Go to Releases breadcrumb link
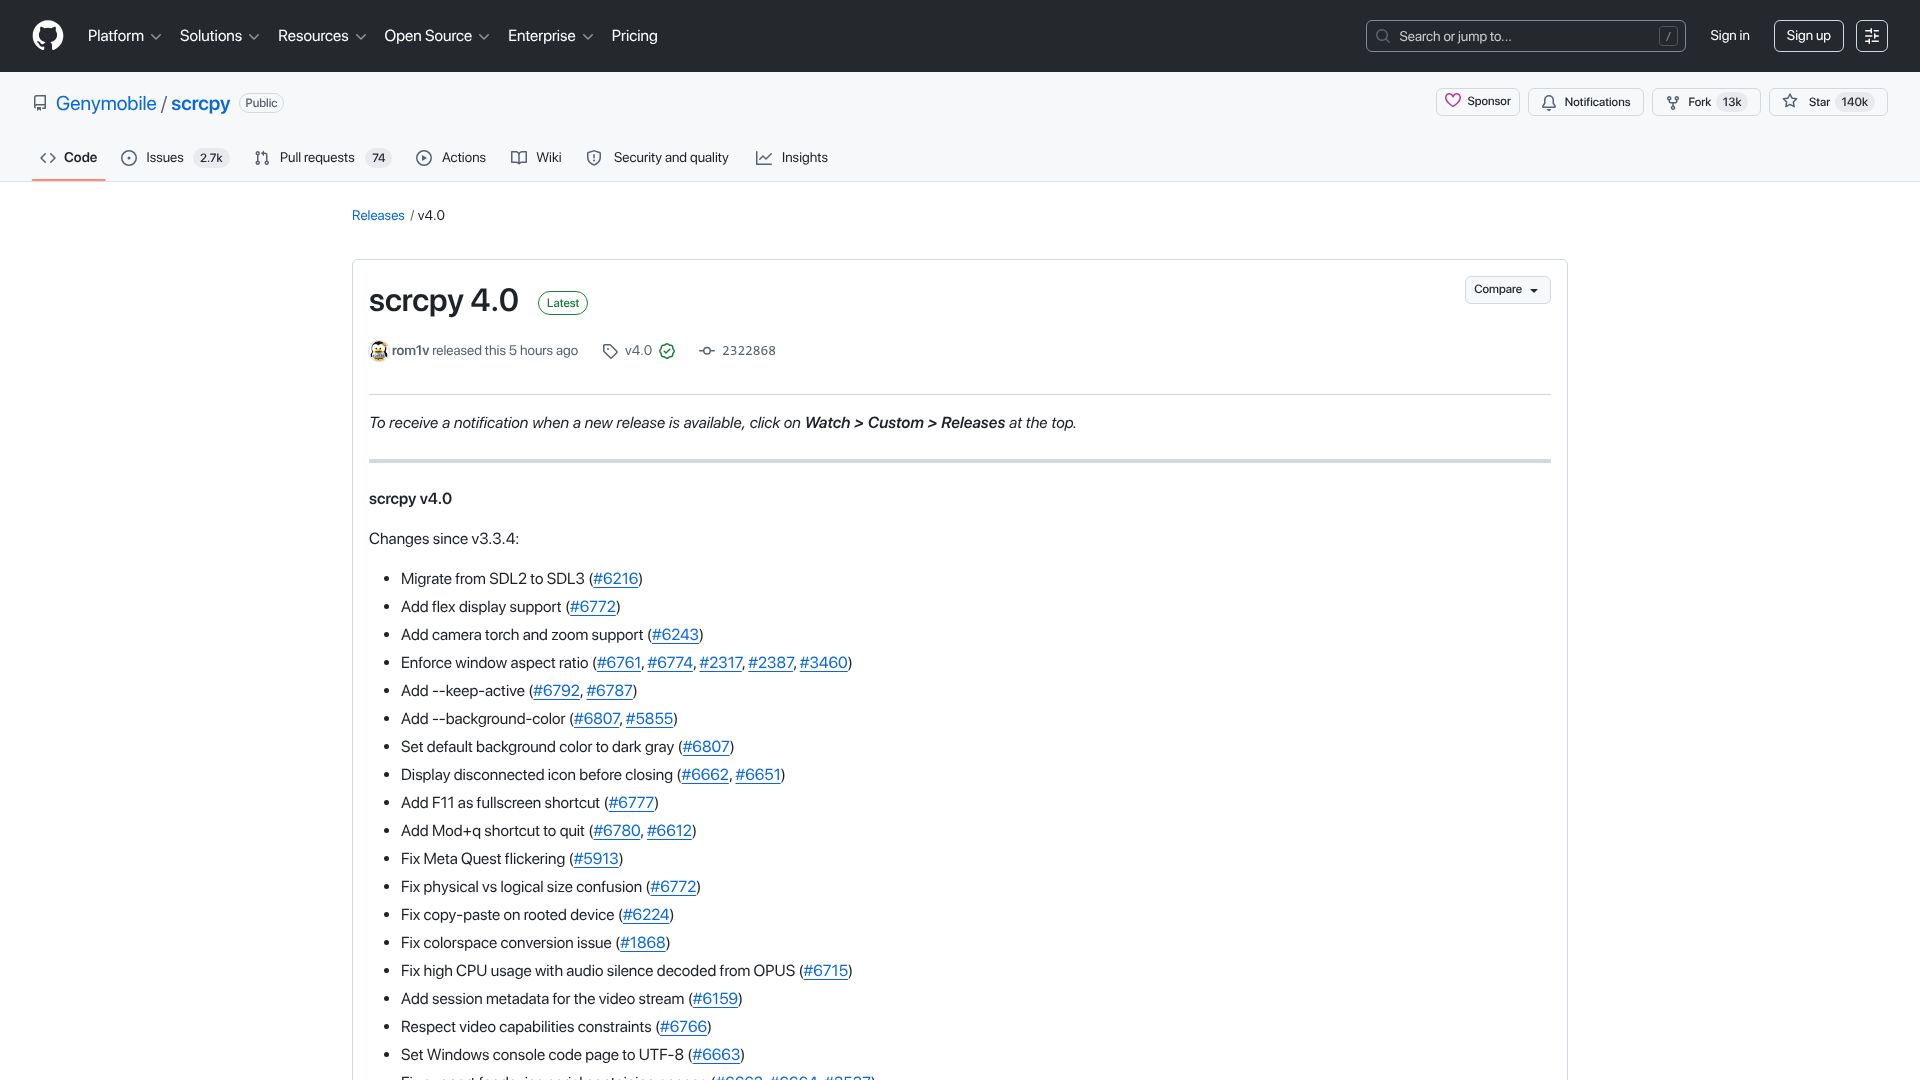The image size is (1920, 1080). [378, 216]
